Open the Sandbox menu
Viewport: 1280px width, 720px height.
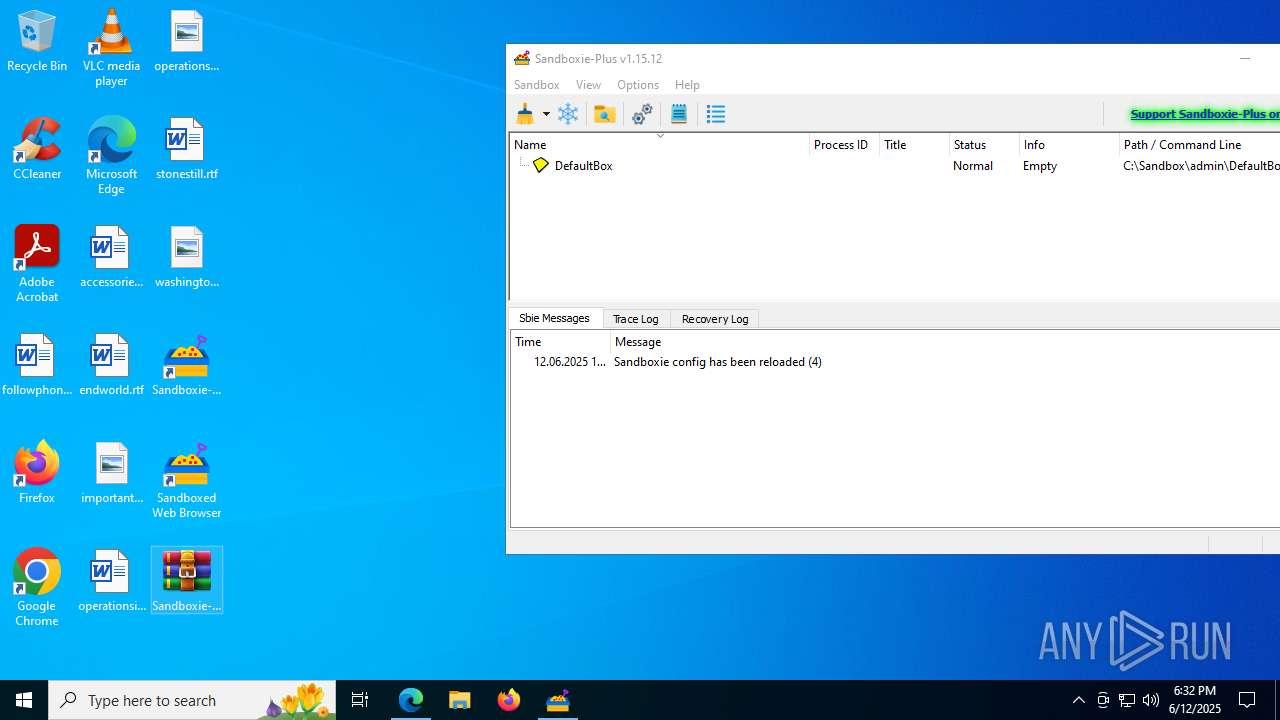537,85
